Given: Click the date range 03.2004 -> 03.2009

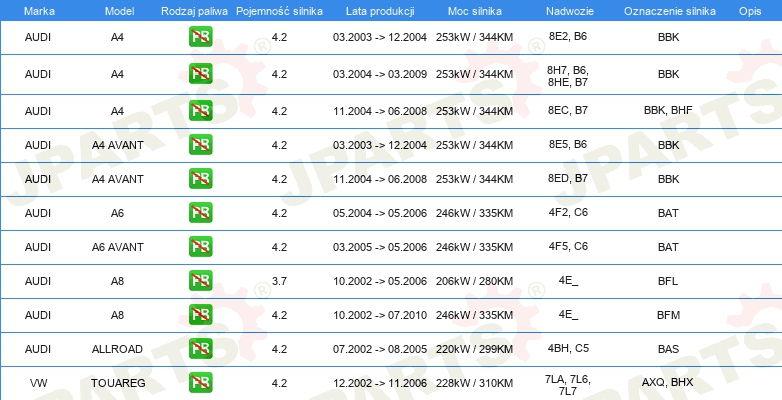Looking at the screenshot, I should click(x=380, y=74).
